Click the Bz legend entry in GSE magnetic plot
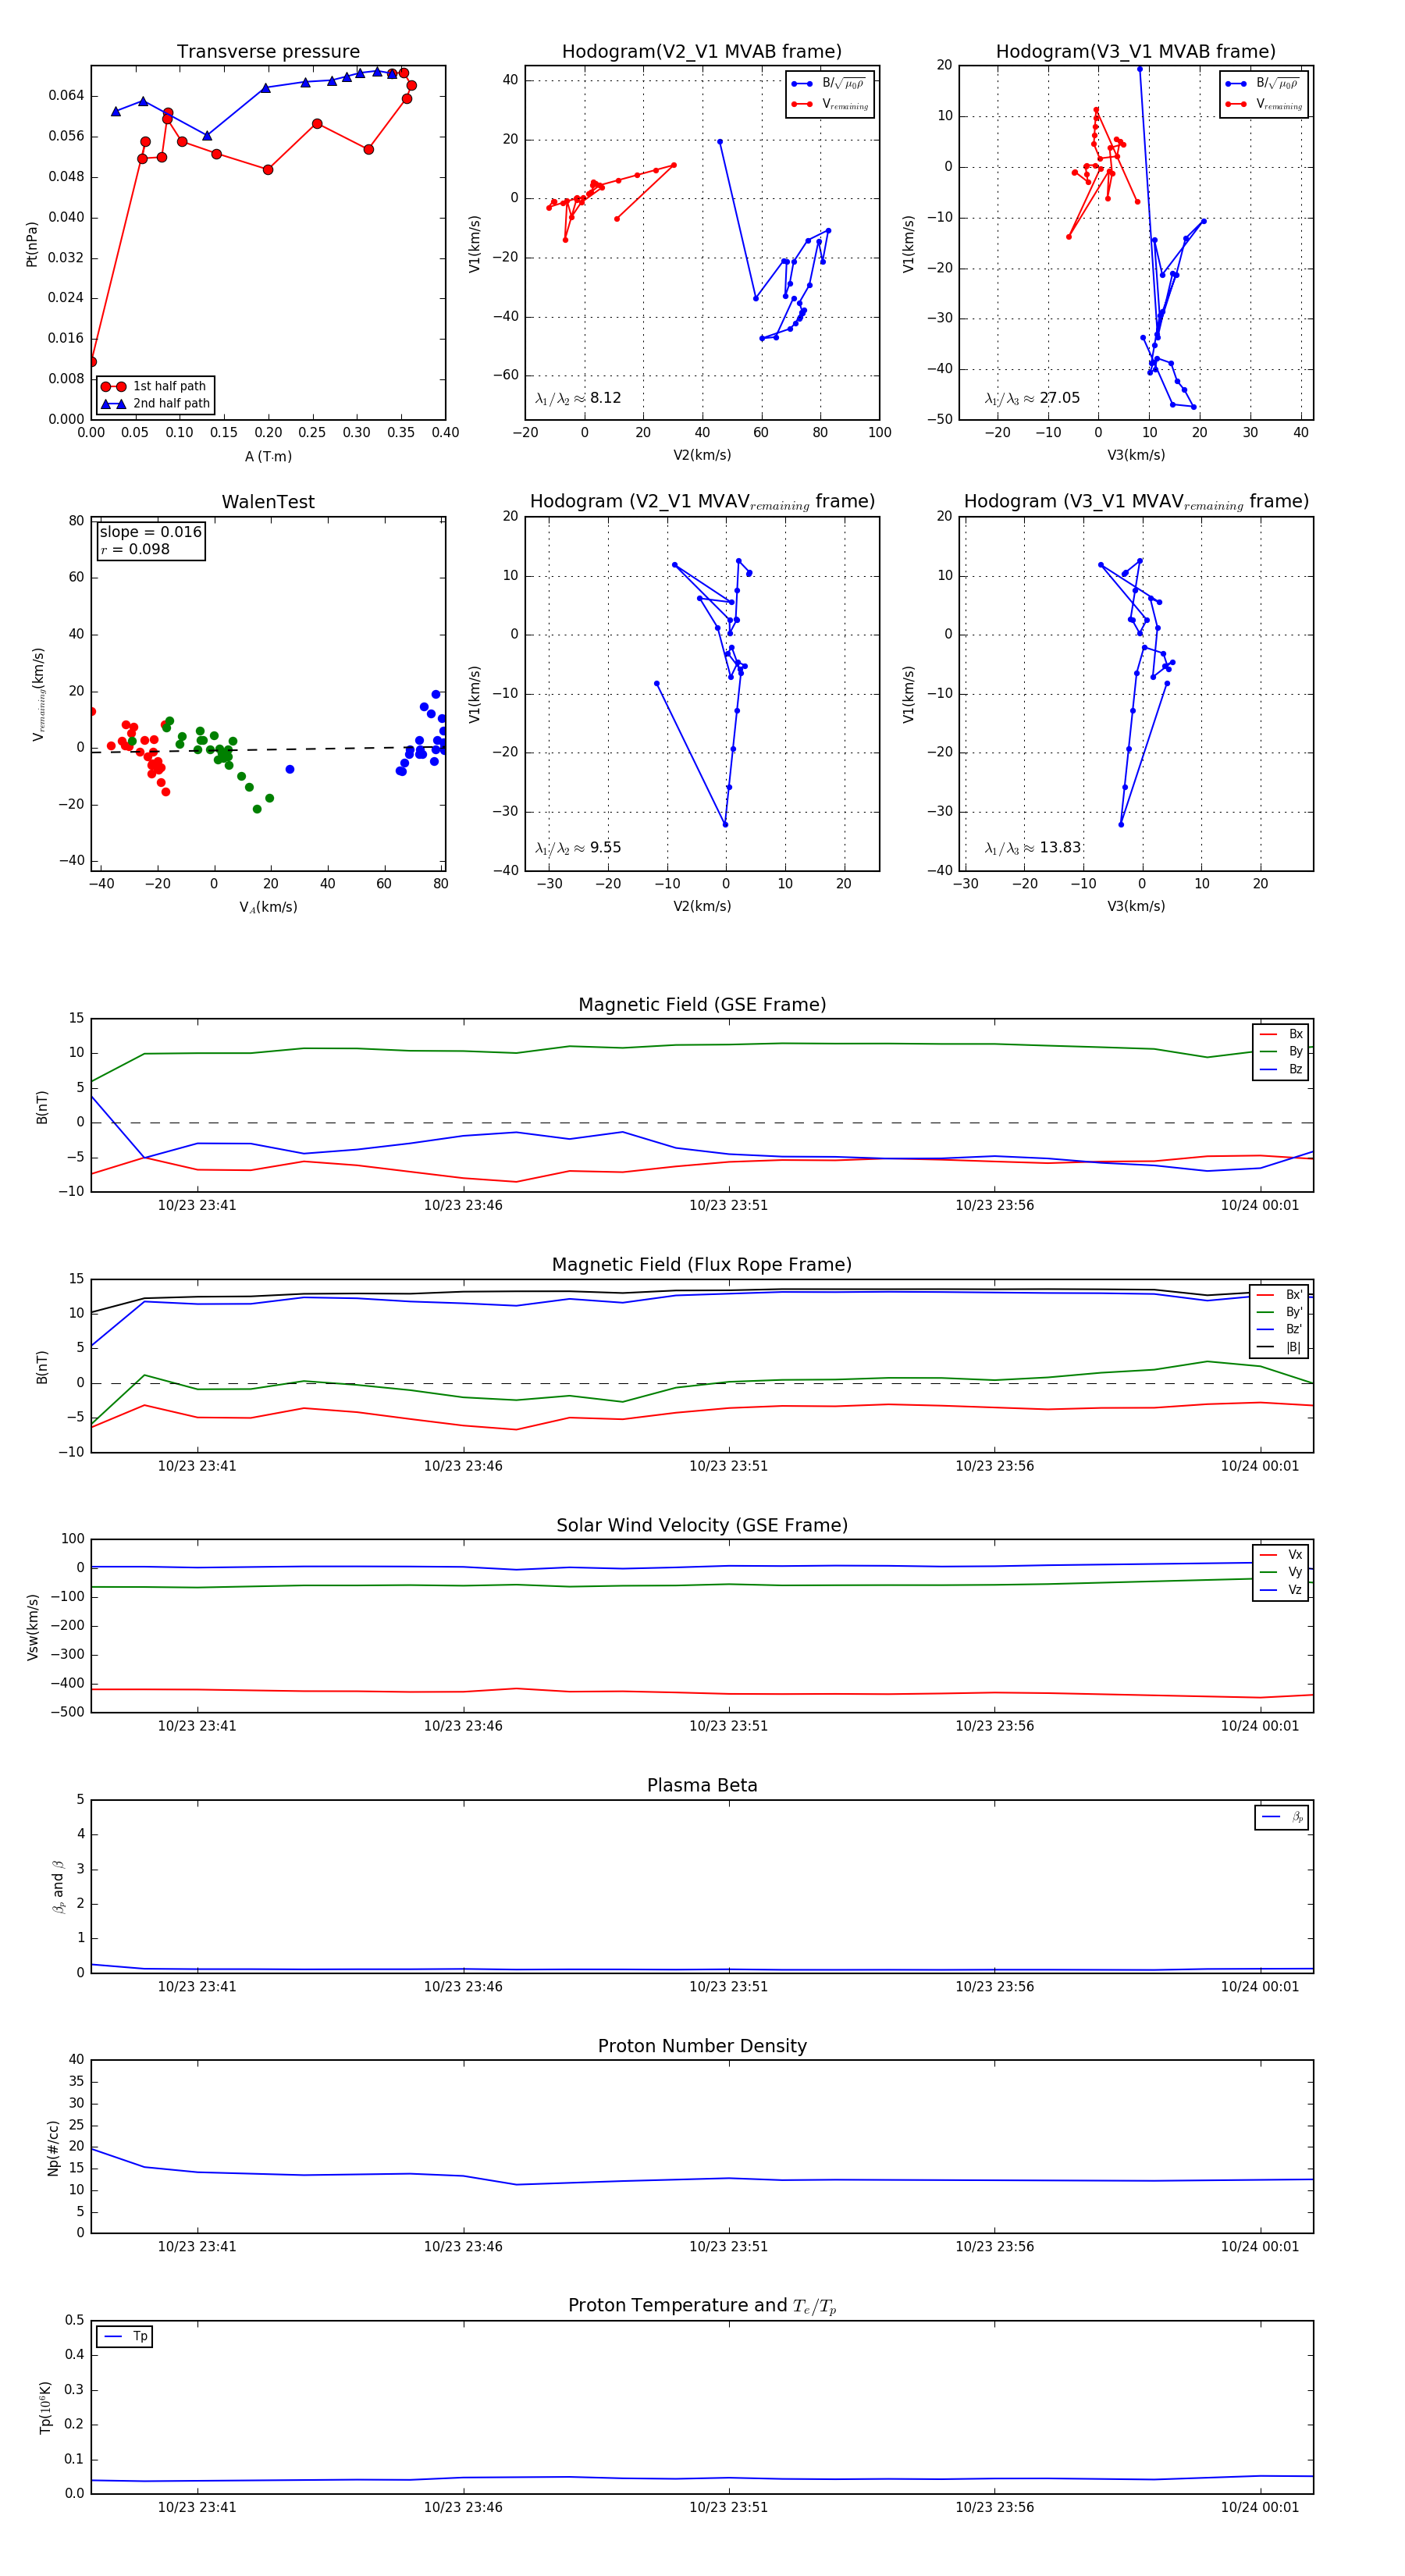 tap(1281, 1069)
